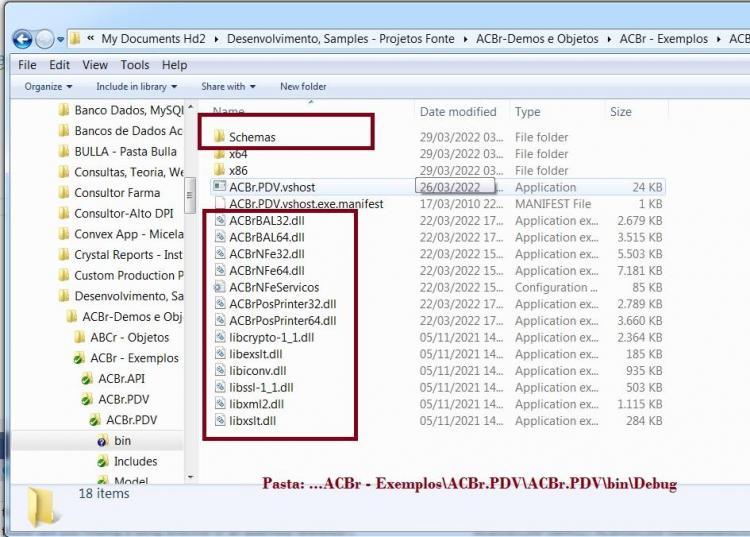Image resolution: width=750 pixels, height=537 pixels.
Task: Open Consultas, Teoria tree folder
Action: coord(121,172)
